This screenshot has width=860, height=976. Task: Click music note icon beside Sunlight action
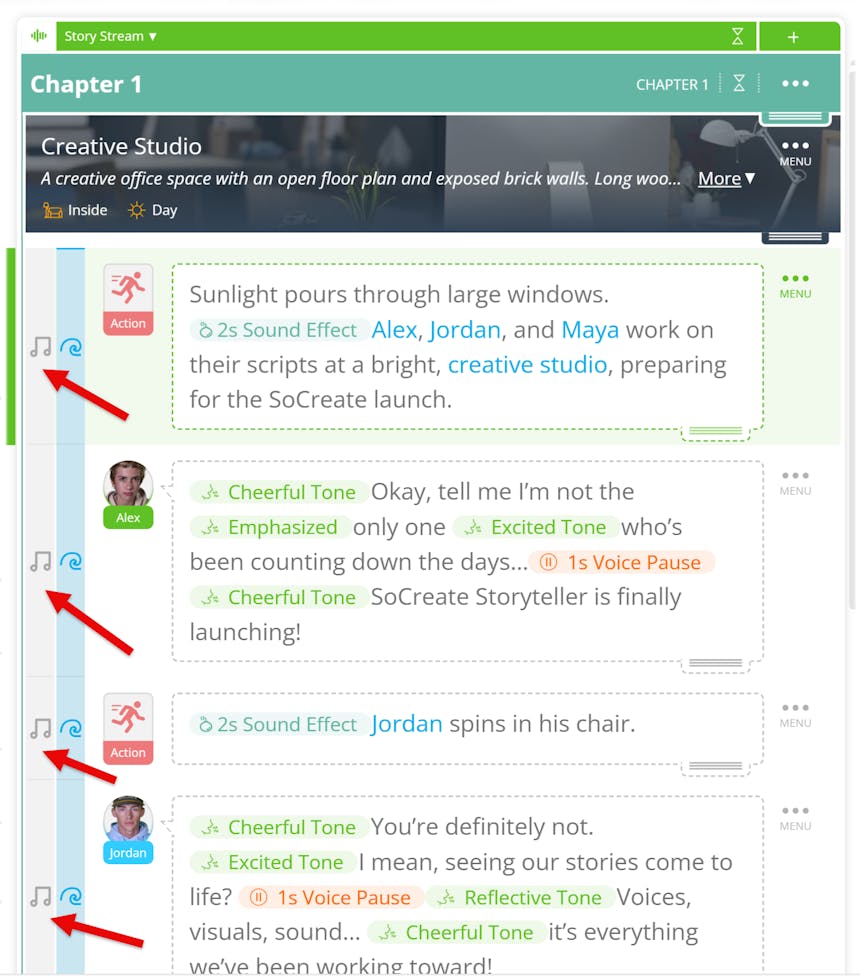coord(41,347)
